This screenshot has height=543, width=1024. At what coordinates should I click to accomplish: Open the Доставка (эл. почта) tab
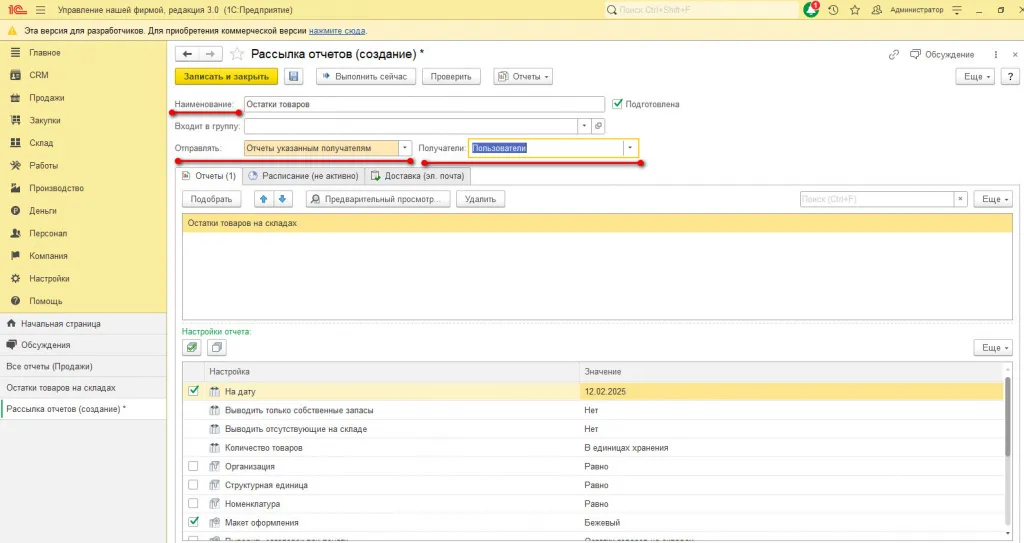[x=418, y=176]
